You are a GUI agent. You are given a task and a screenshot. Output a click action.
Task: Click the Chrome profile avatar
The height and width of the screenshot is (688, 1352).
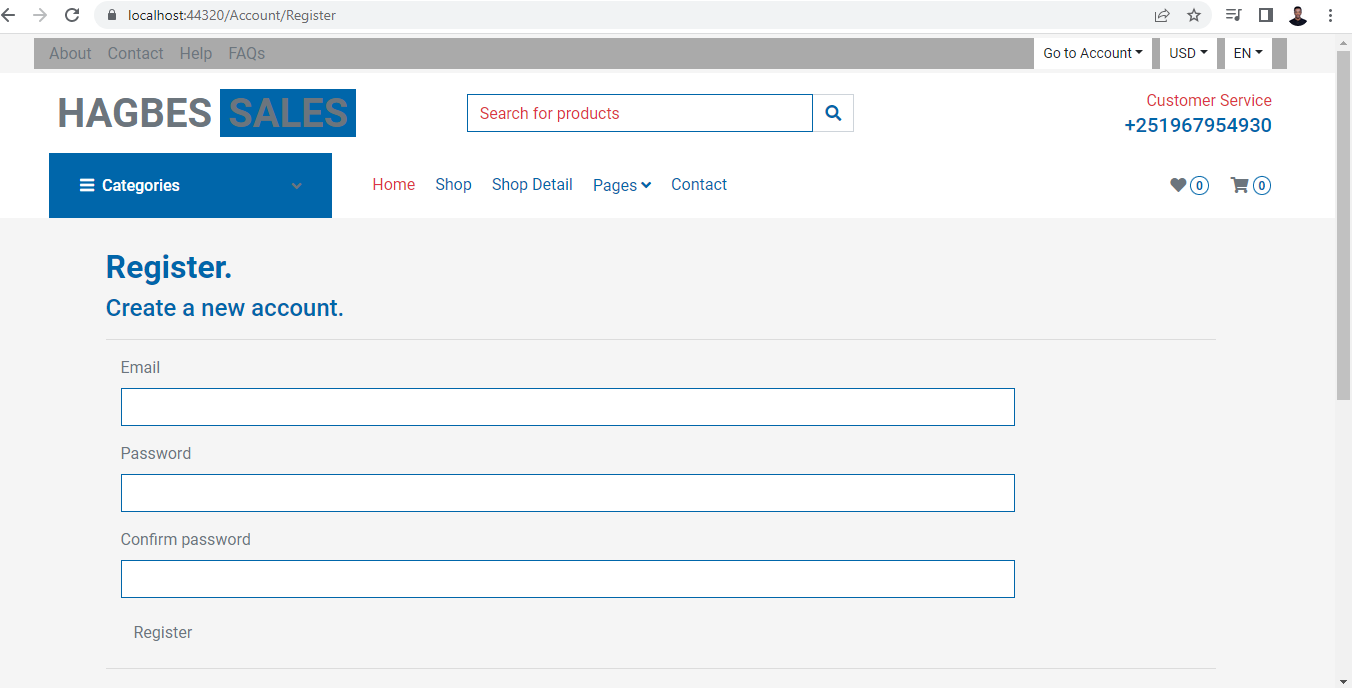click(x=1298, y=15)
